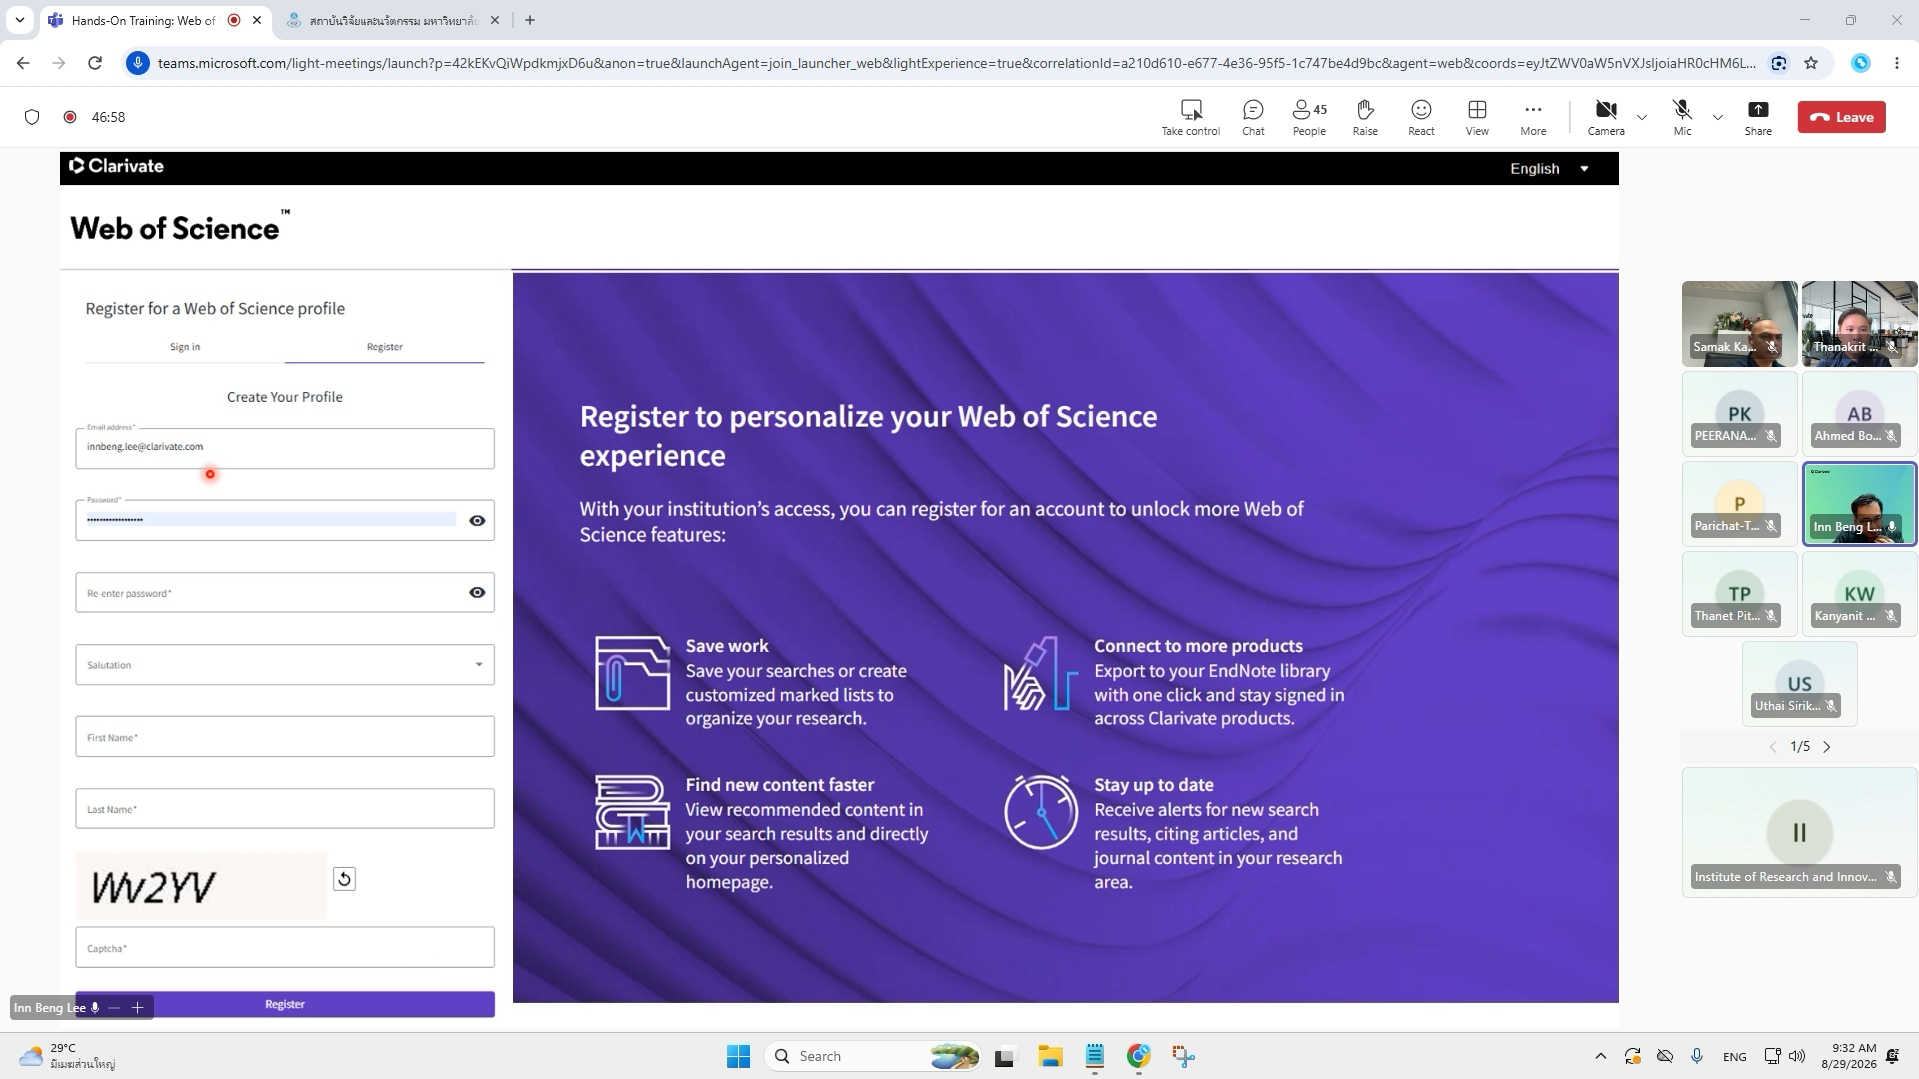
Task: Switch to the Thai-titled browser tab
Action: click(x=392, y=20)
